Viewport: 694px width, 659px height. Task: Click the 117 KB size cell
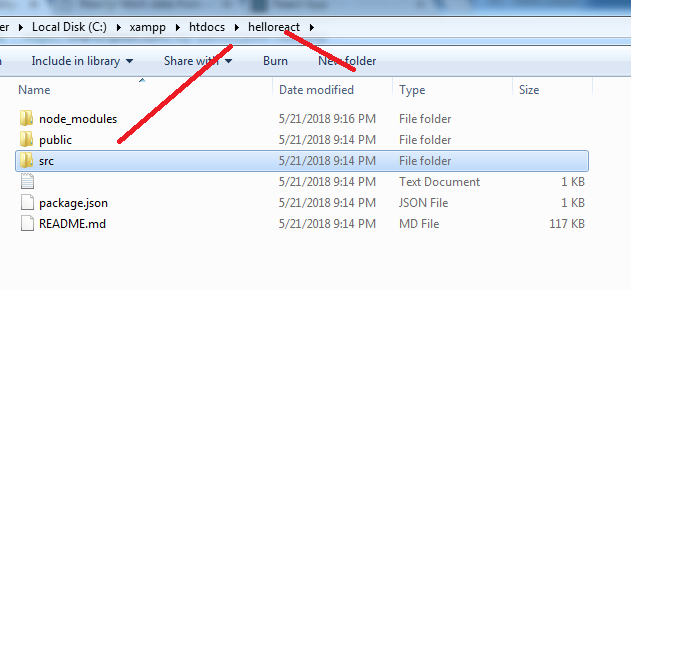point(567,224)
